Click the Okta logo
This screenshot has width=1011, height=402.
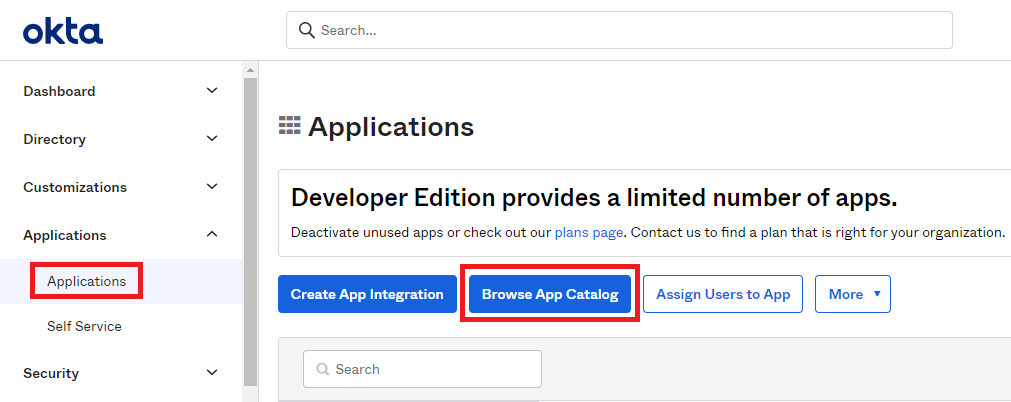click(x=63, y=32)
